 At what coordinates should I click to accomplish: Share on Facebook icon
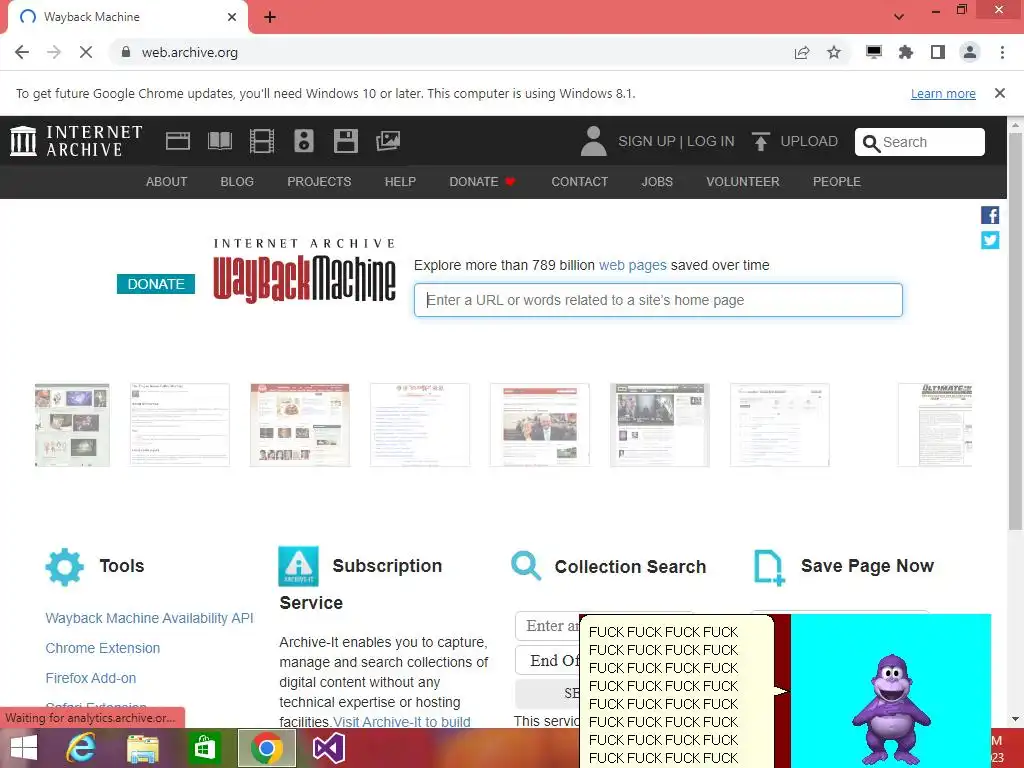click(990, 215)
